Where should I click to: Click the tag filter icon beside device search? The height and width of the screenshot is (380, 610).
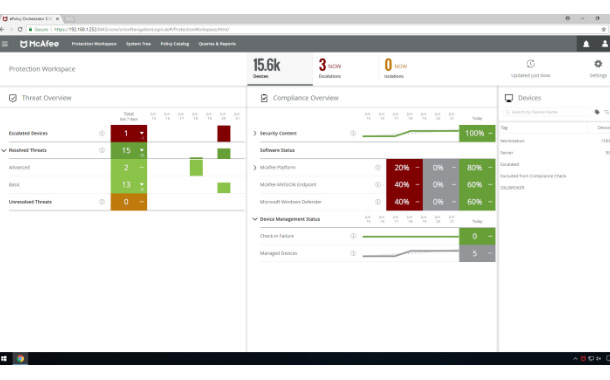tap(597, 112)
